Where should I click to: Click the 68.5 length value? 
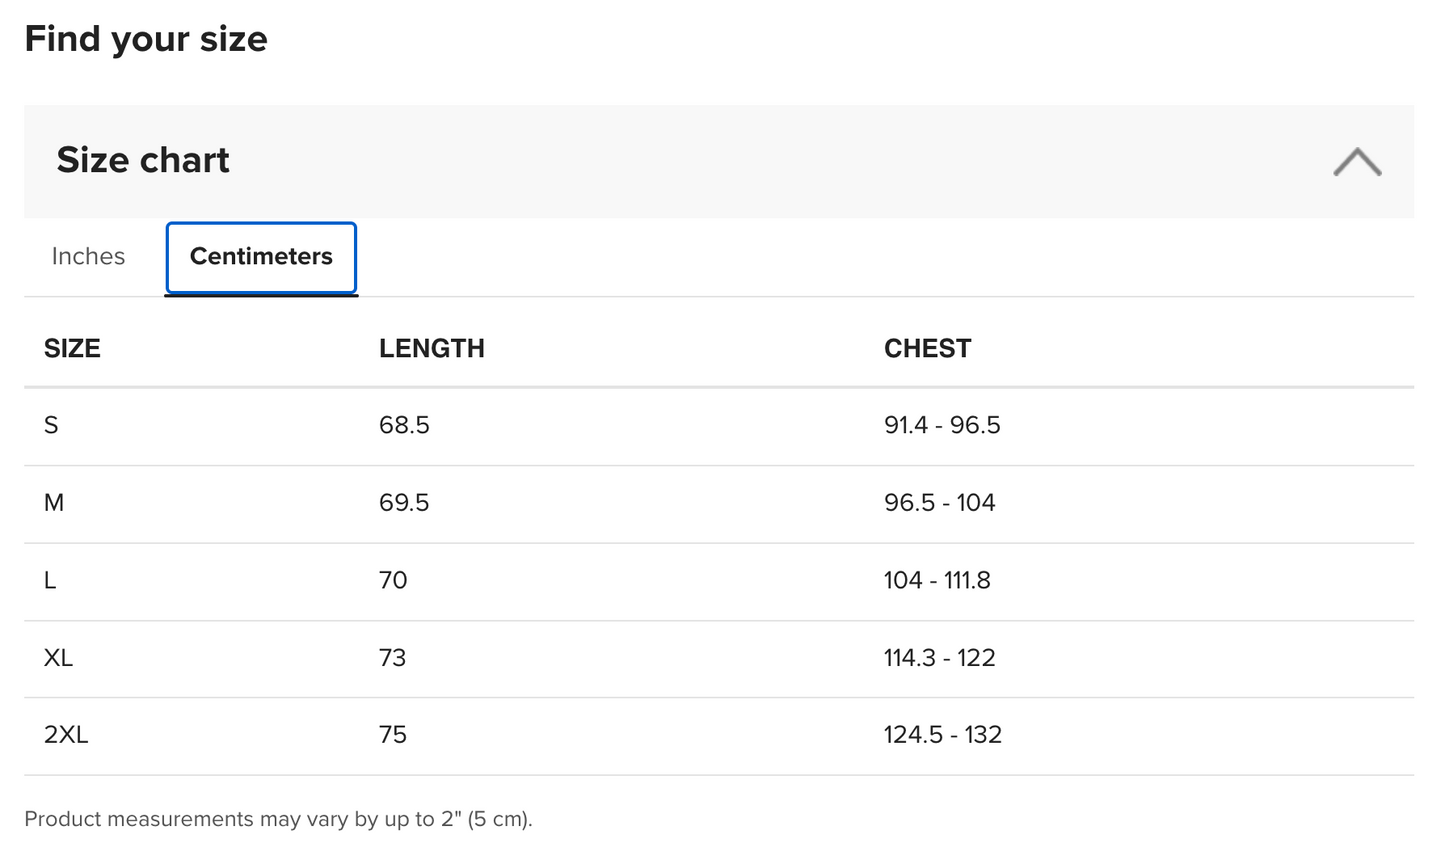point(404,426)
